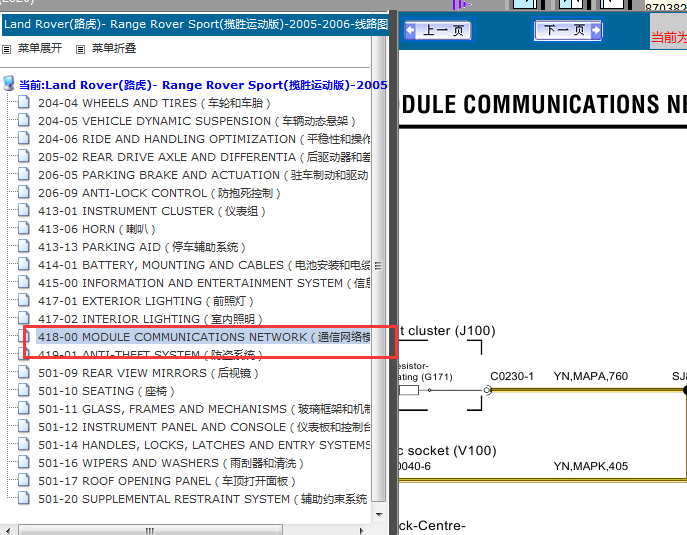Click the tree panel vertical scrollbar thumb
687x535 pixels.
tap(379, 266)
